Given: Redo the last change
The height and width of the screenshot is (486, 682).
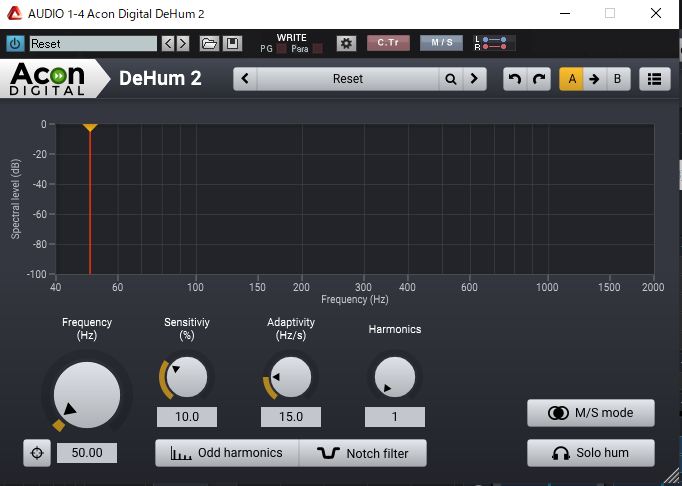Looking at the screenshot, I should (x=539, y=79).
